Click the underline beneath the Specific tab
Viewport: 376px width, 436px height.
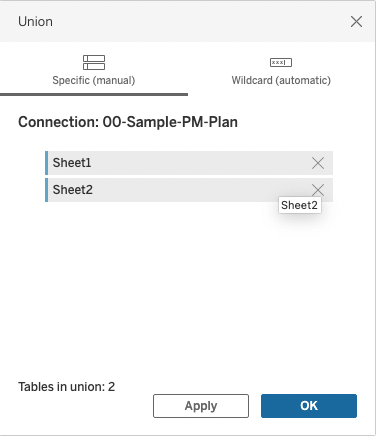click(94, 95)
